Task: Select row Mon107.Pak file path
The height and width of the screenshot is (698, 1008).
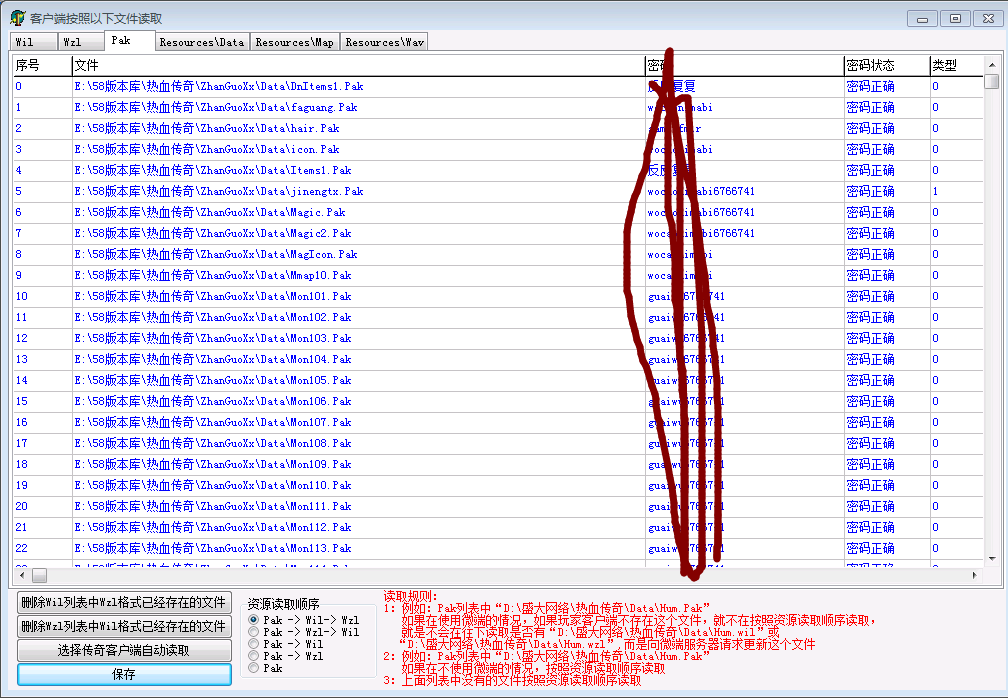Action: click(213, 422)
